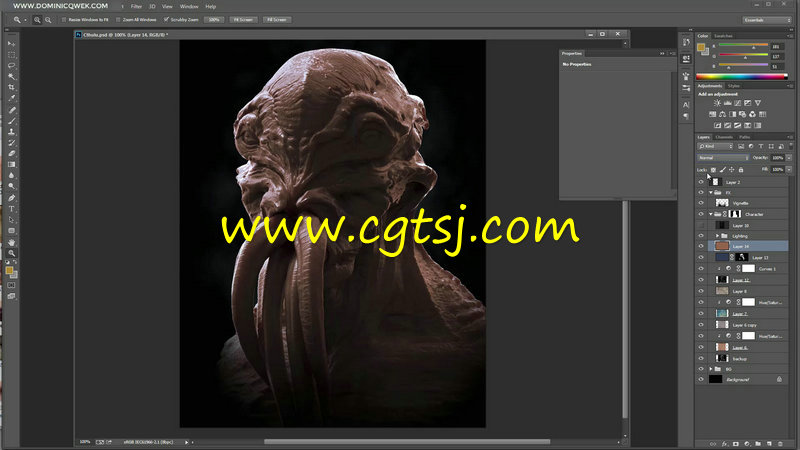Hide the Background layer

(701, 380)
